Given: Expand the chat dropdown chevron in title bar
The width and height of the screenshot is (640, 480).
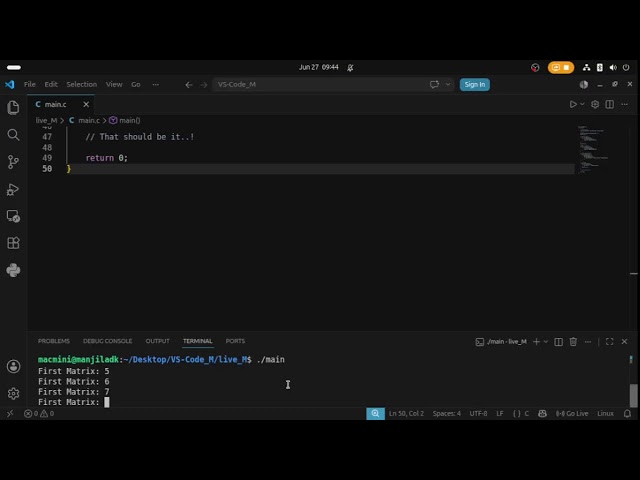Looking at the screenshot, I should pyautogui.click(x=448, y=84).
